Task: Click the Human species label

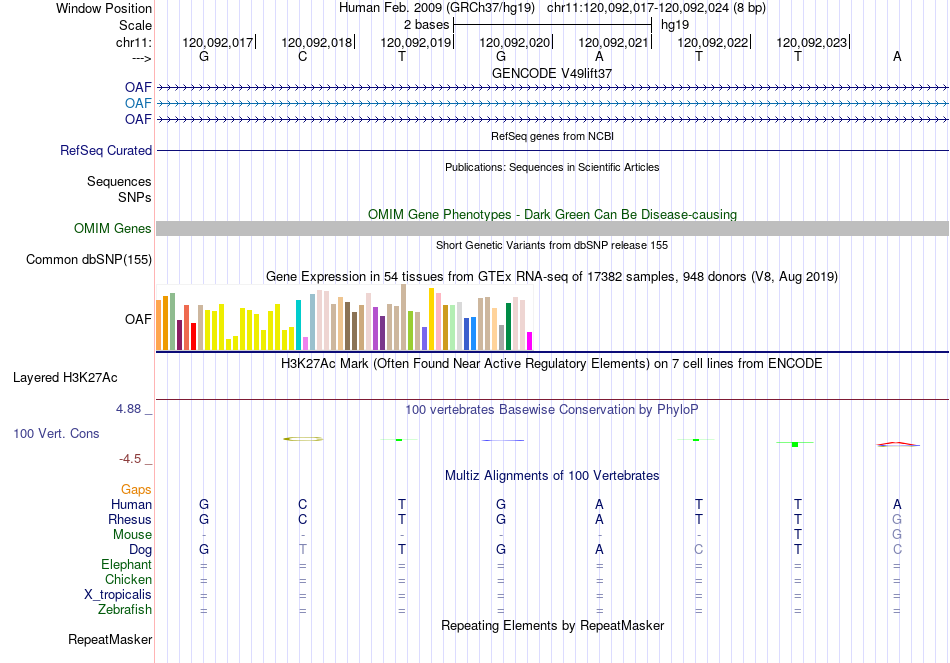Action: (x=131, y=505)
